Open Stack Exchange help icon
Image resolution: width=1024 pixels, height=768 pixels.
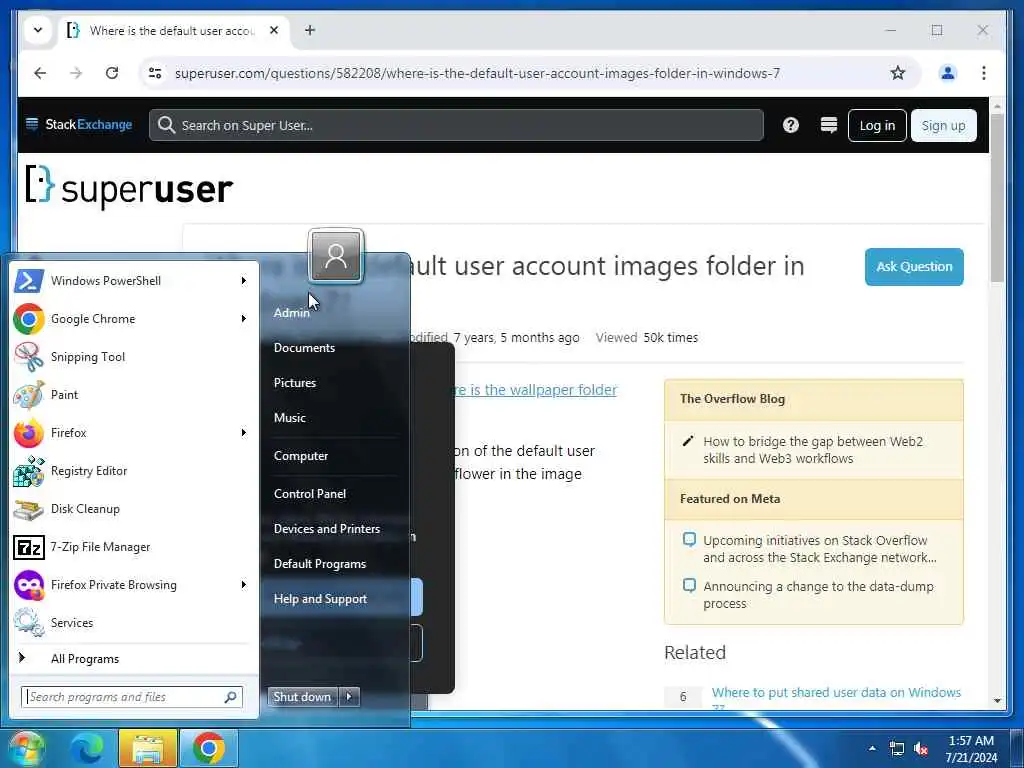(791, 125)
